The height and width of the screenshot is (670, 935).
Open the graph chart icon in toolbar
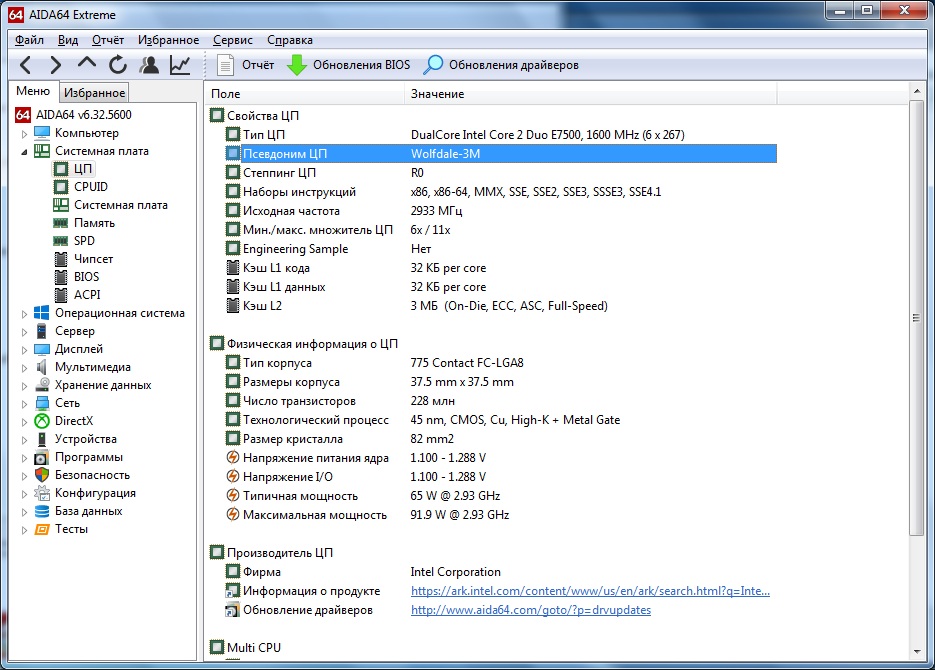click(180, 64)
